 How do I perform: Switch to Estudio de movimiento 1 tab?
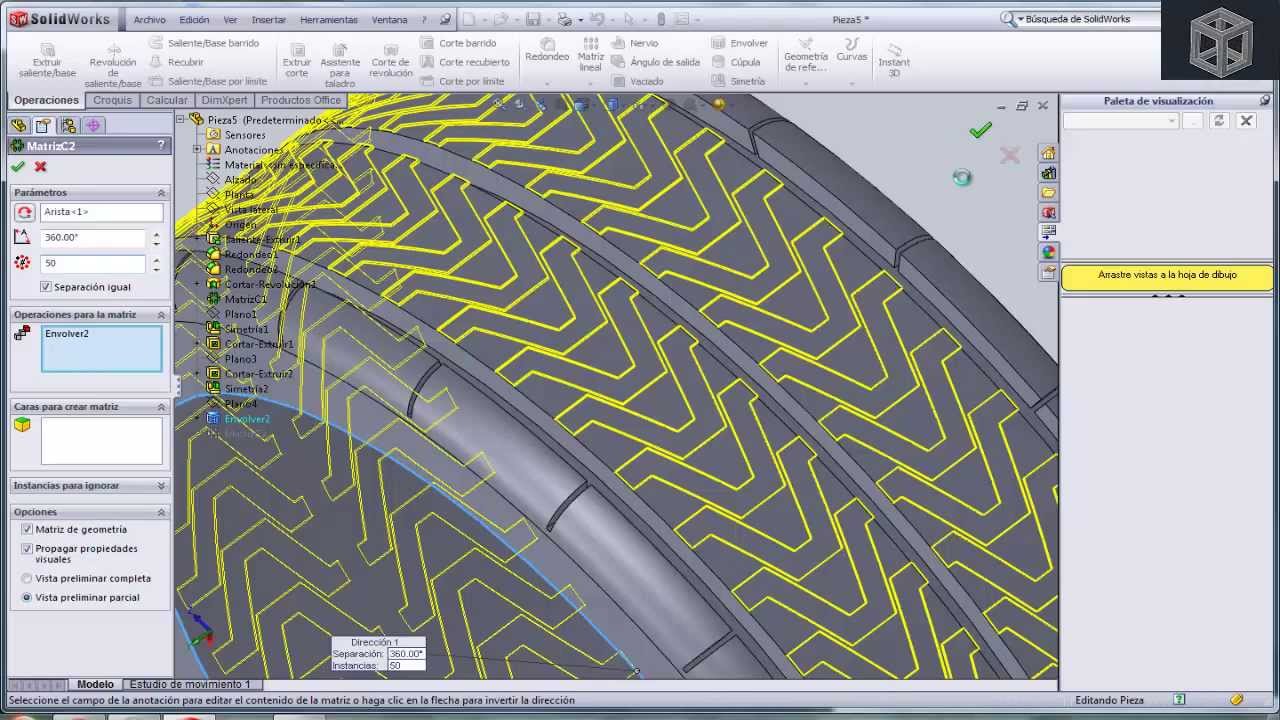pos(190,684)
